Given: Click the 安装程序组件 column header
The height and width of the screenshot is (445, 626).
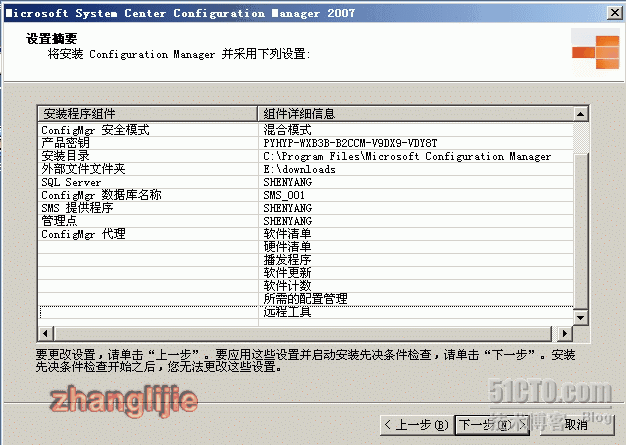Looking at the screenshot, I should pos(147,114).
